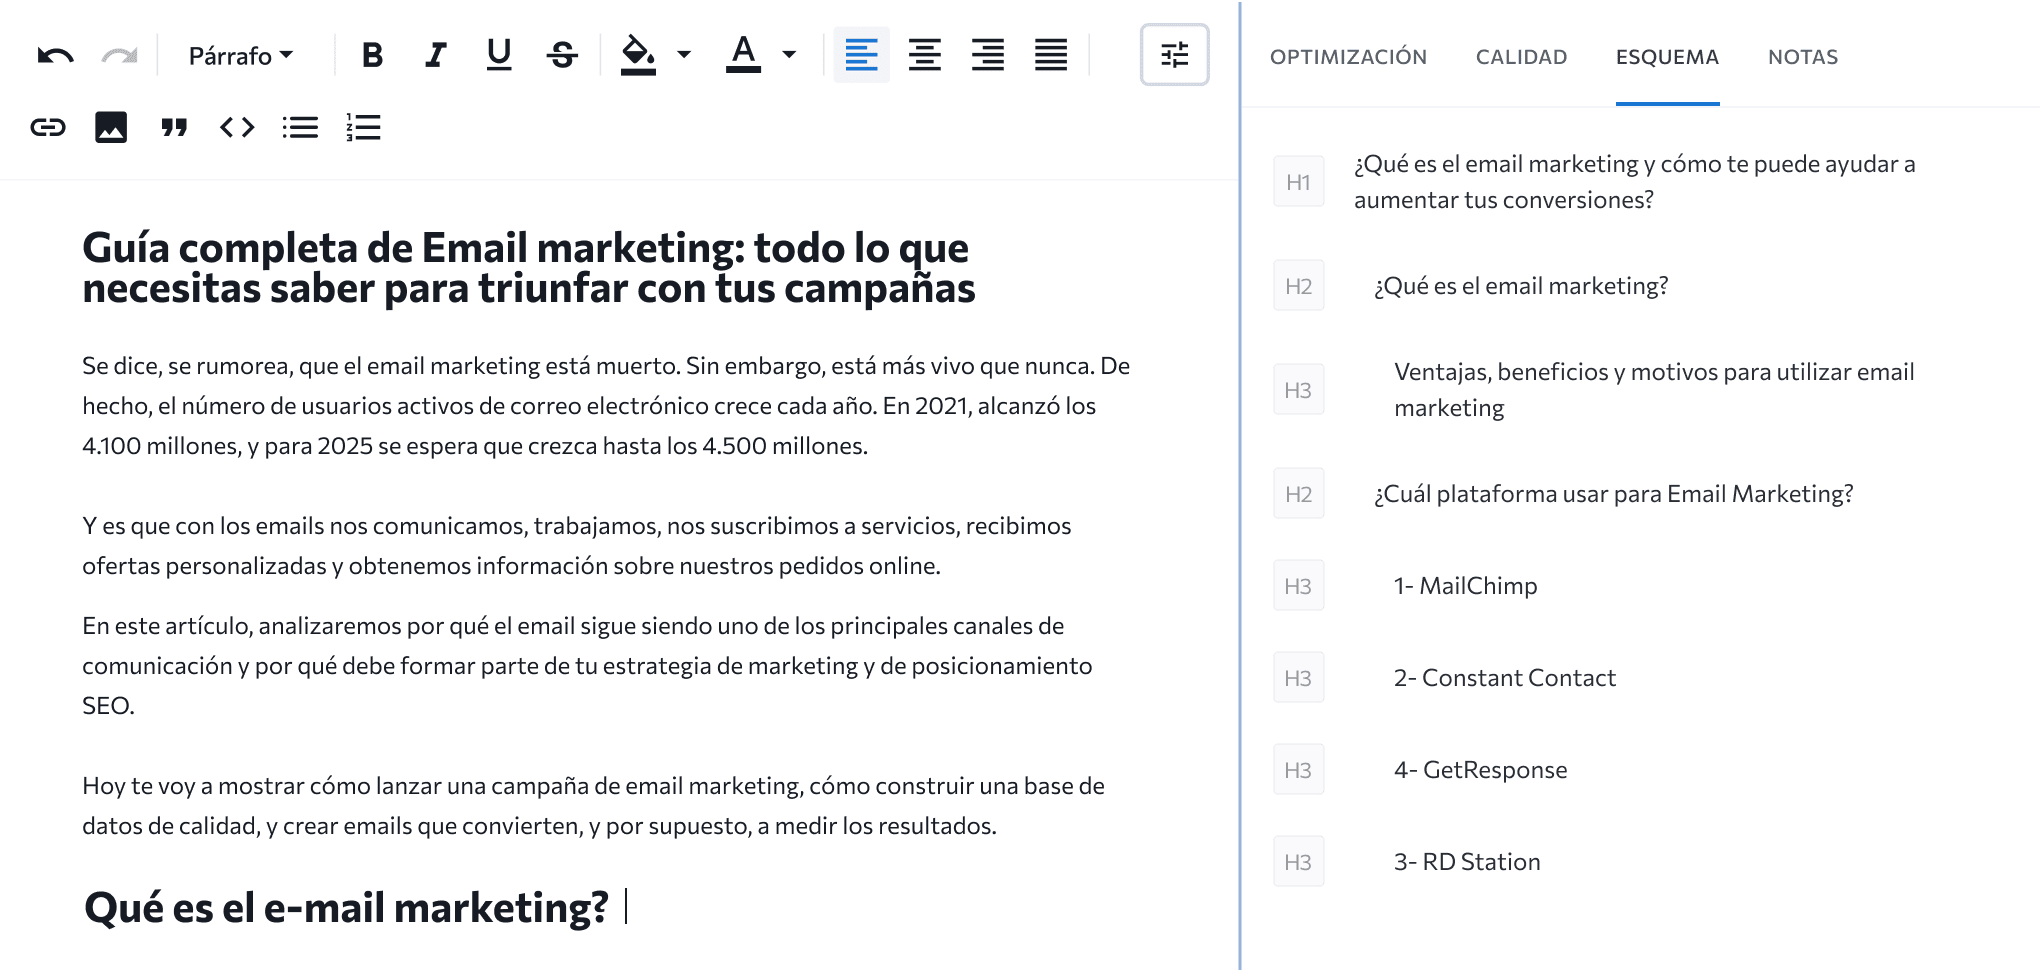Open the text color dropdown arrow
Screen dimensions: 2040x970
(x=789, y=56)
